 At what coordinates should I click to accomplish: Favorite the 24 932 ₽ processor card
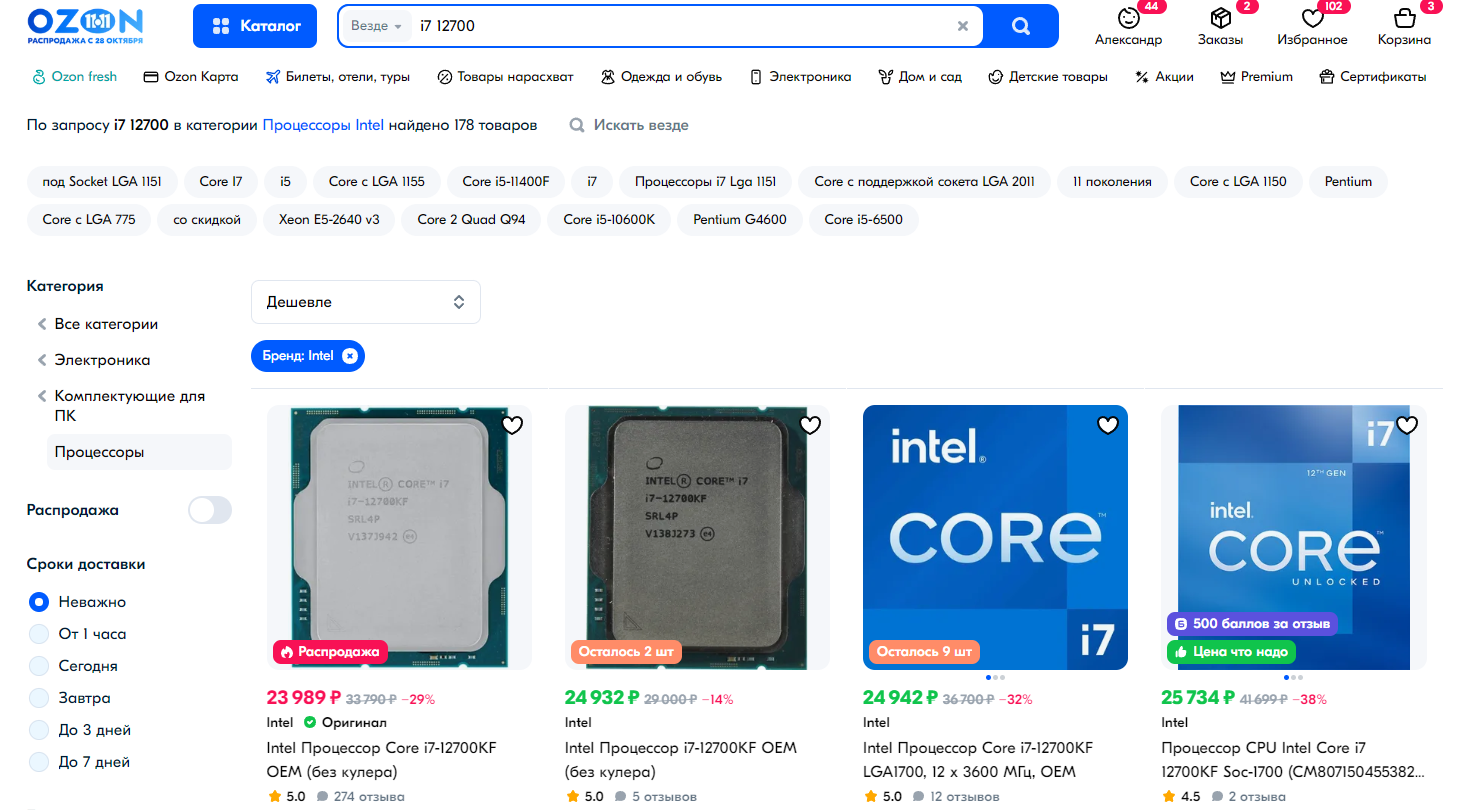(x=810, y=426)
